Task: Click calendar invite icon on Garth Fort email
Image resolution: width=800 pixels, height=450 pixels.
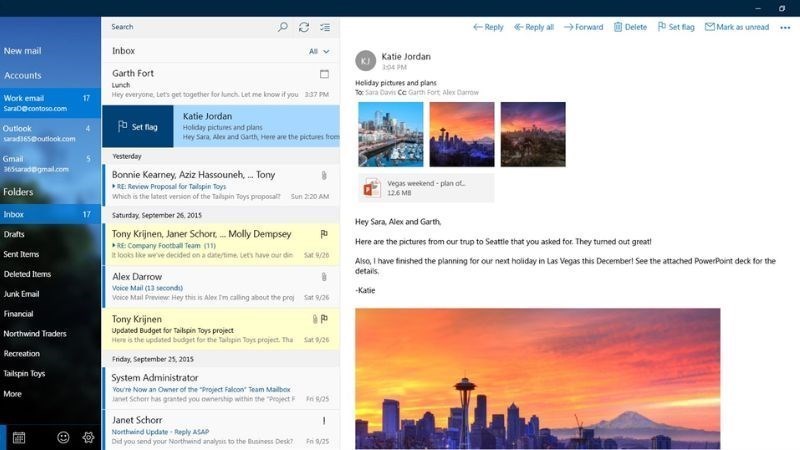Action: pyautogui.click(x=324, y=74)
